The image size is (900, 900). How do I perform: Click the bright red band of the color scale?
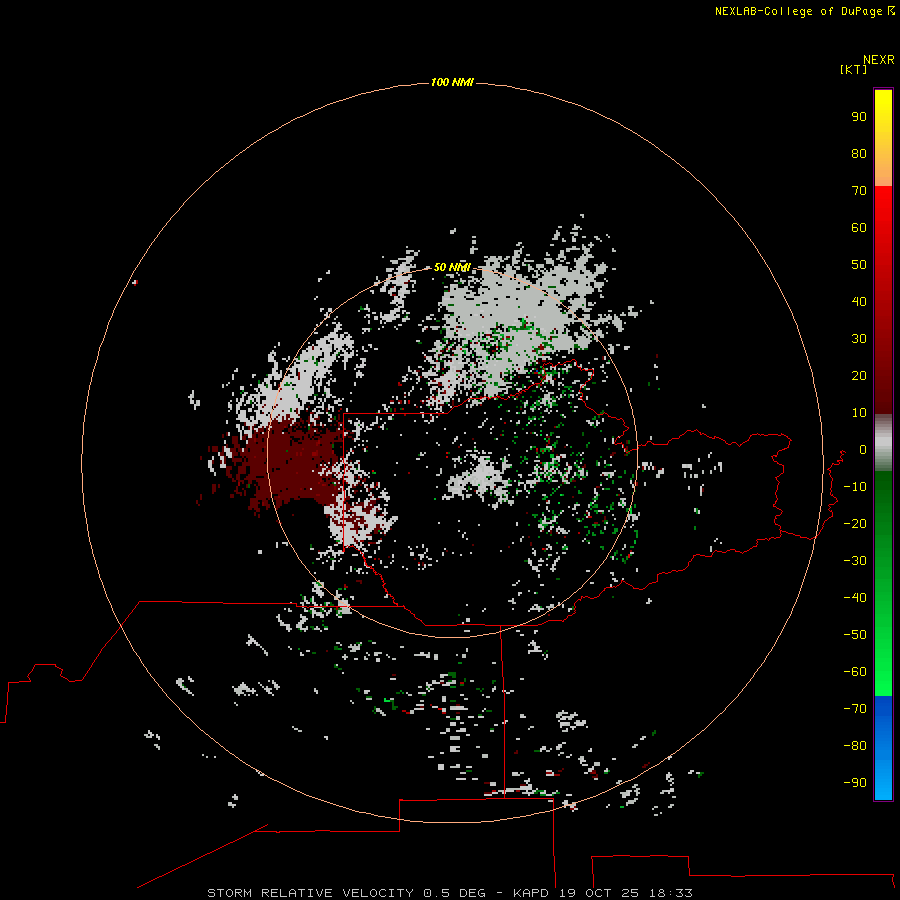[x=883, y=230]
